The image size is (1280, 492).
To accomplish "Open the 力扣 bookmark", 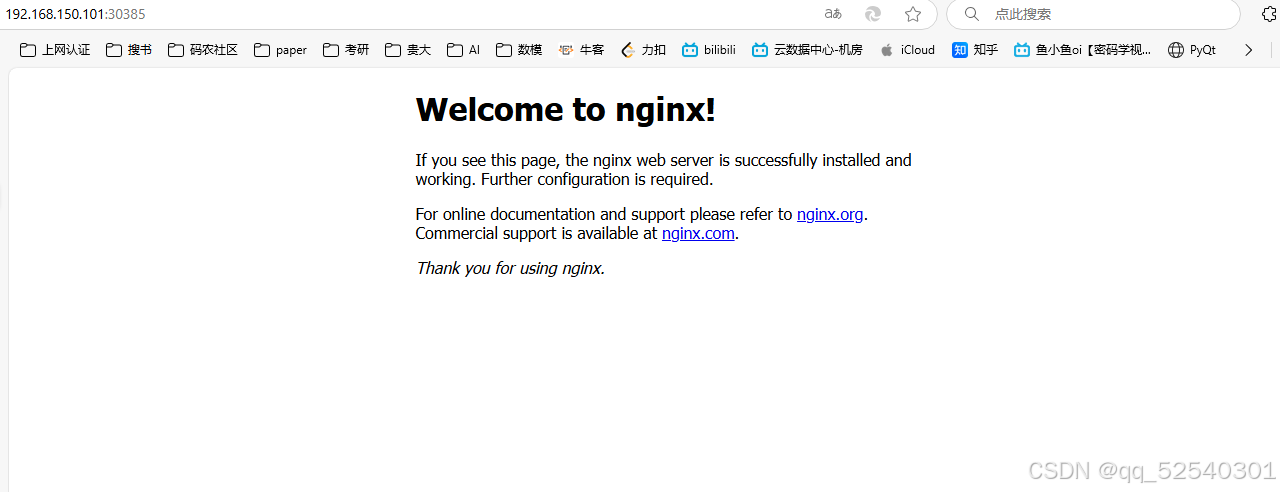I will pyautogui.click(x=643, y=49).
